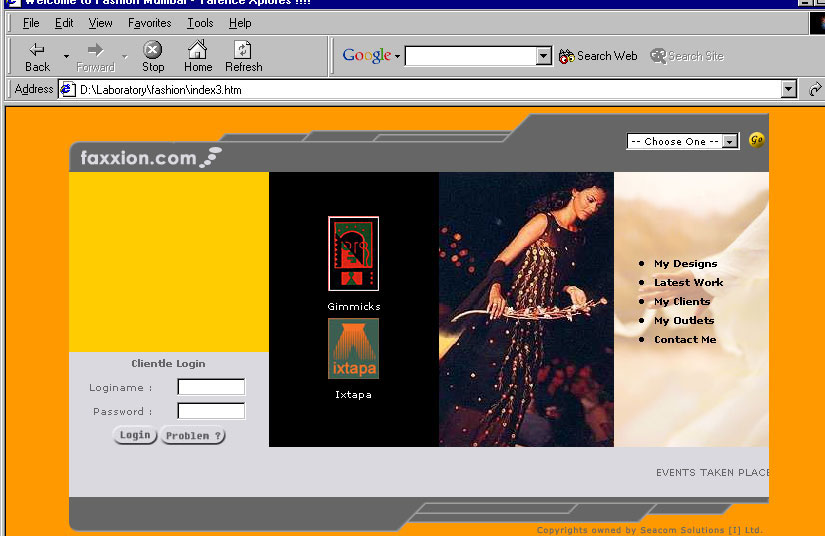Click the Go arrow beside address bar
This screenshot has height=536, width=825.
click(x=814, y=90)
